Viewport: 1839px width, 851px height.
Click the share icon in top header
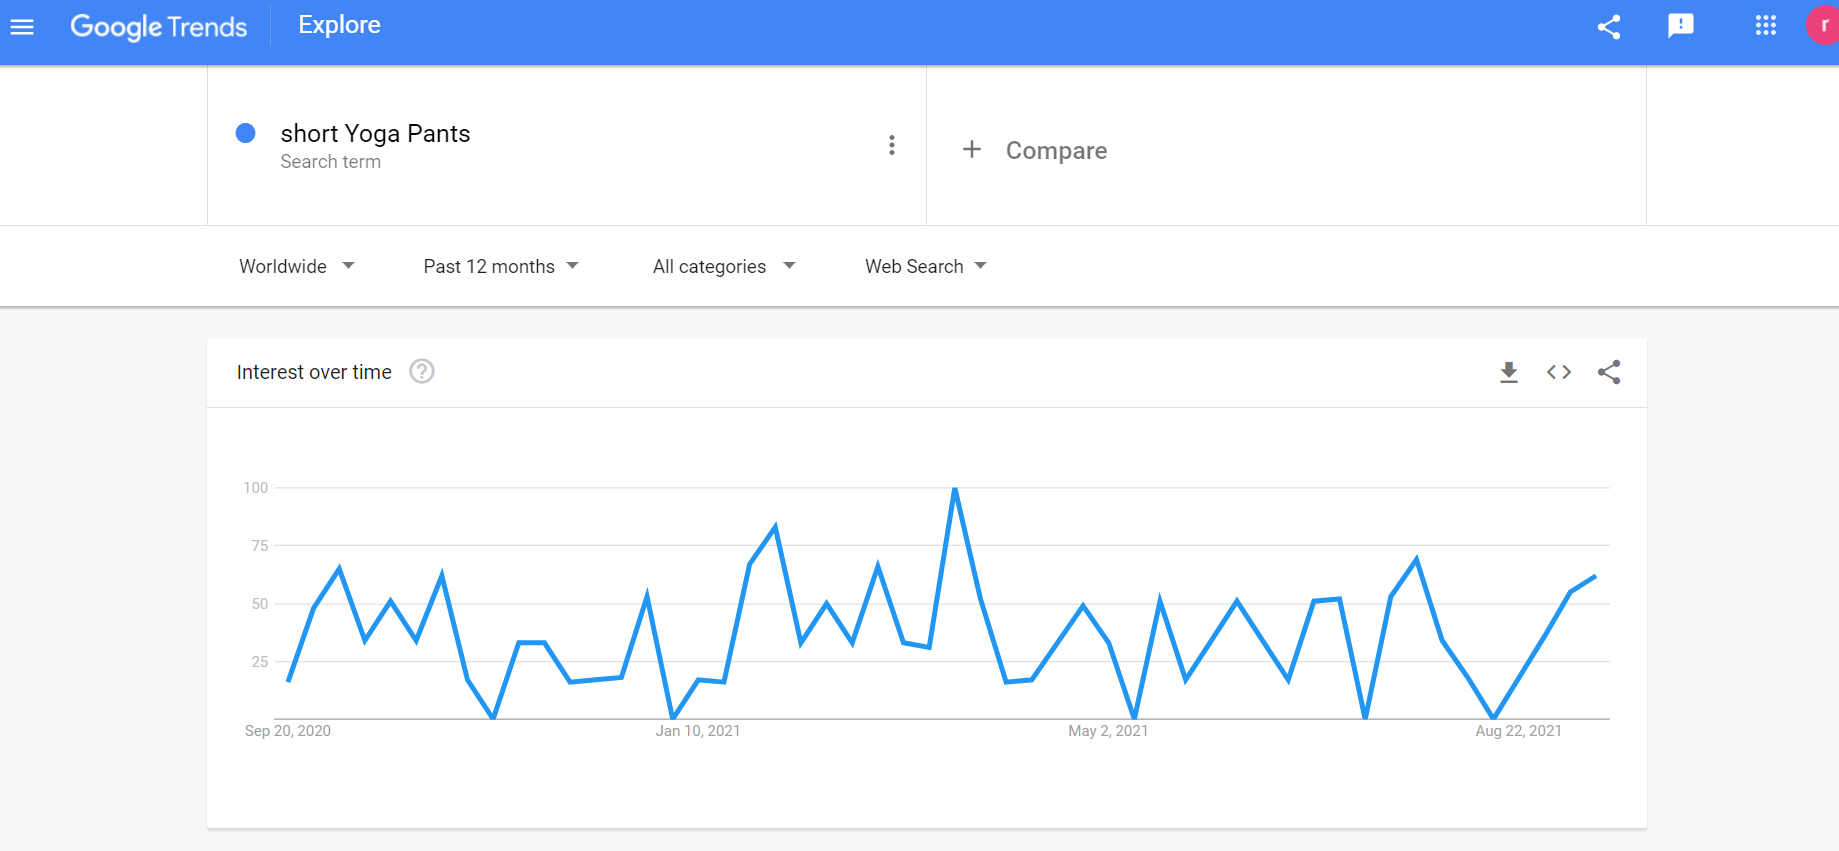point(1608,27)
